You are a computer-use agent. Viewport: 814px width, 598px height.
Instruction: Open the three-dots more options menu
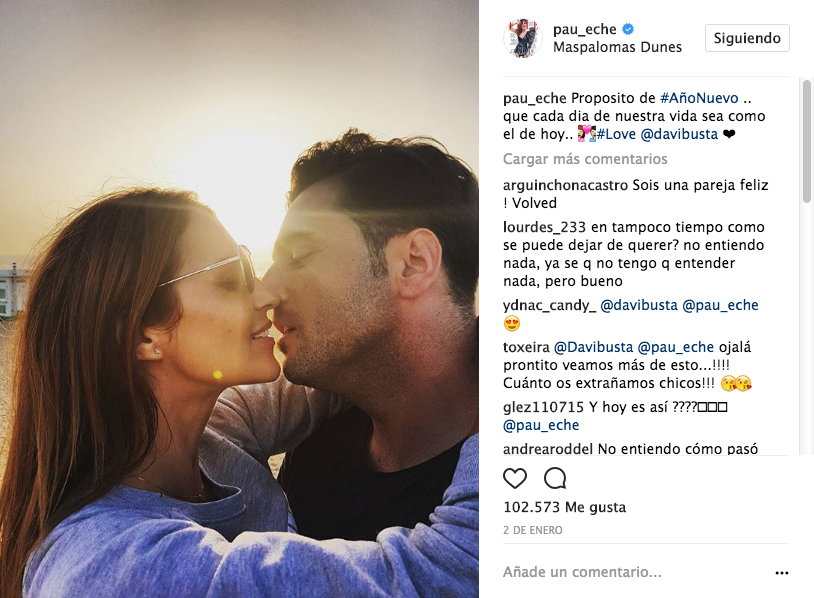pos(781,573)
